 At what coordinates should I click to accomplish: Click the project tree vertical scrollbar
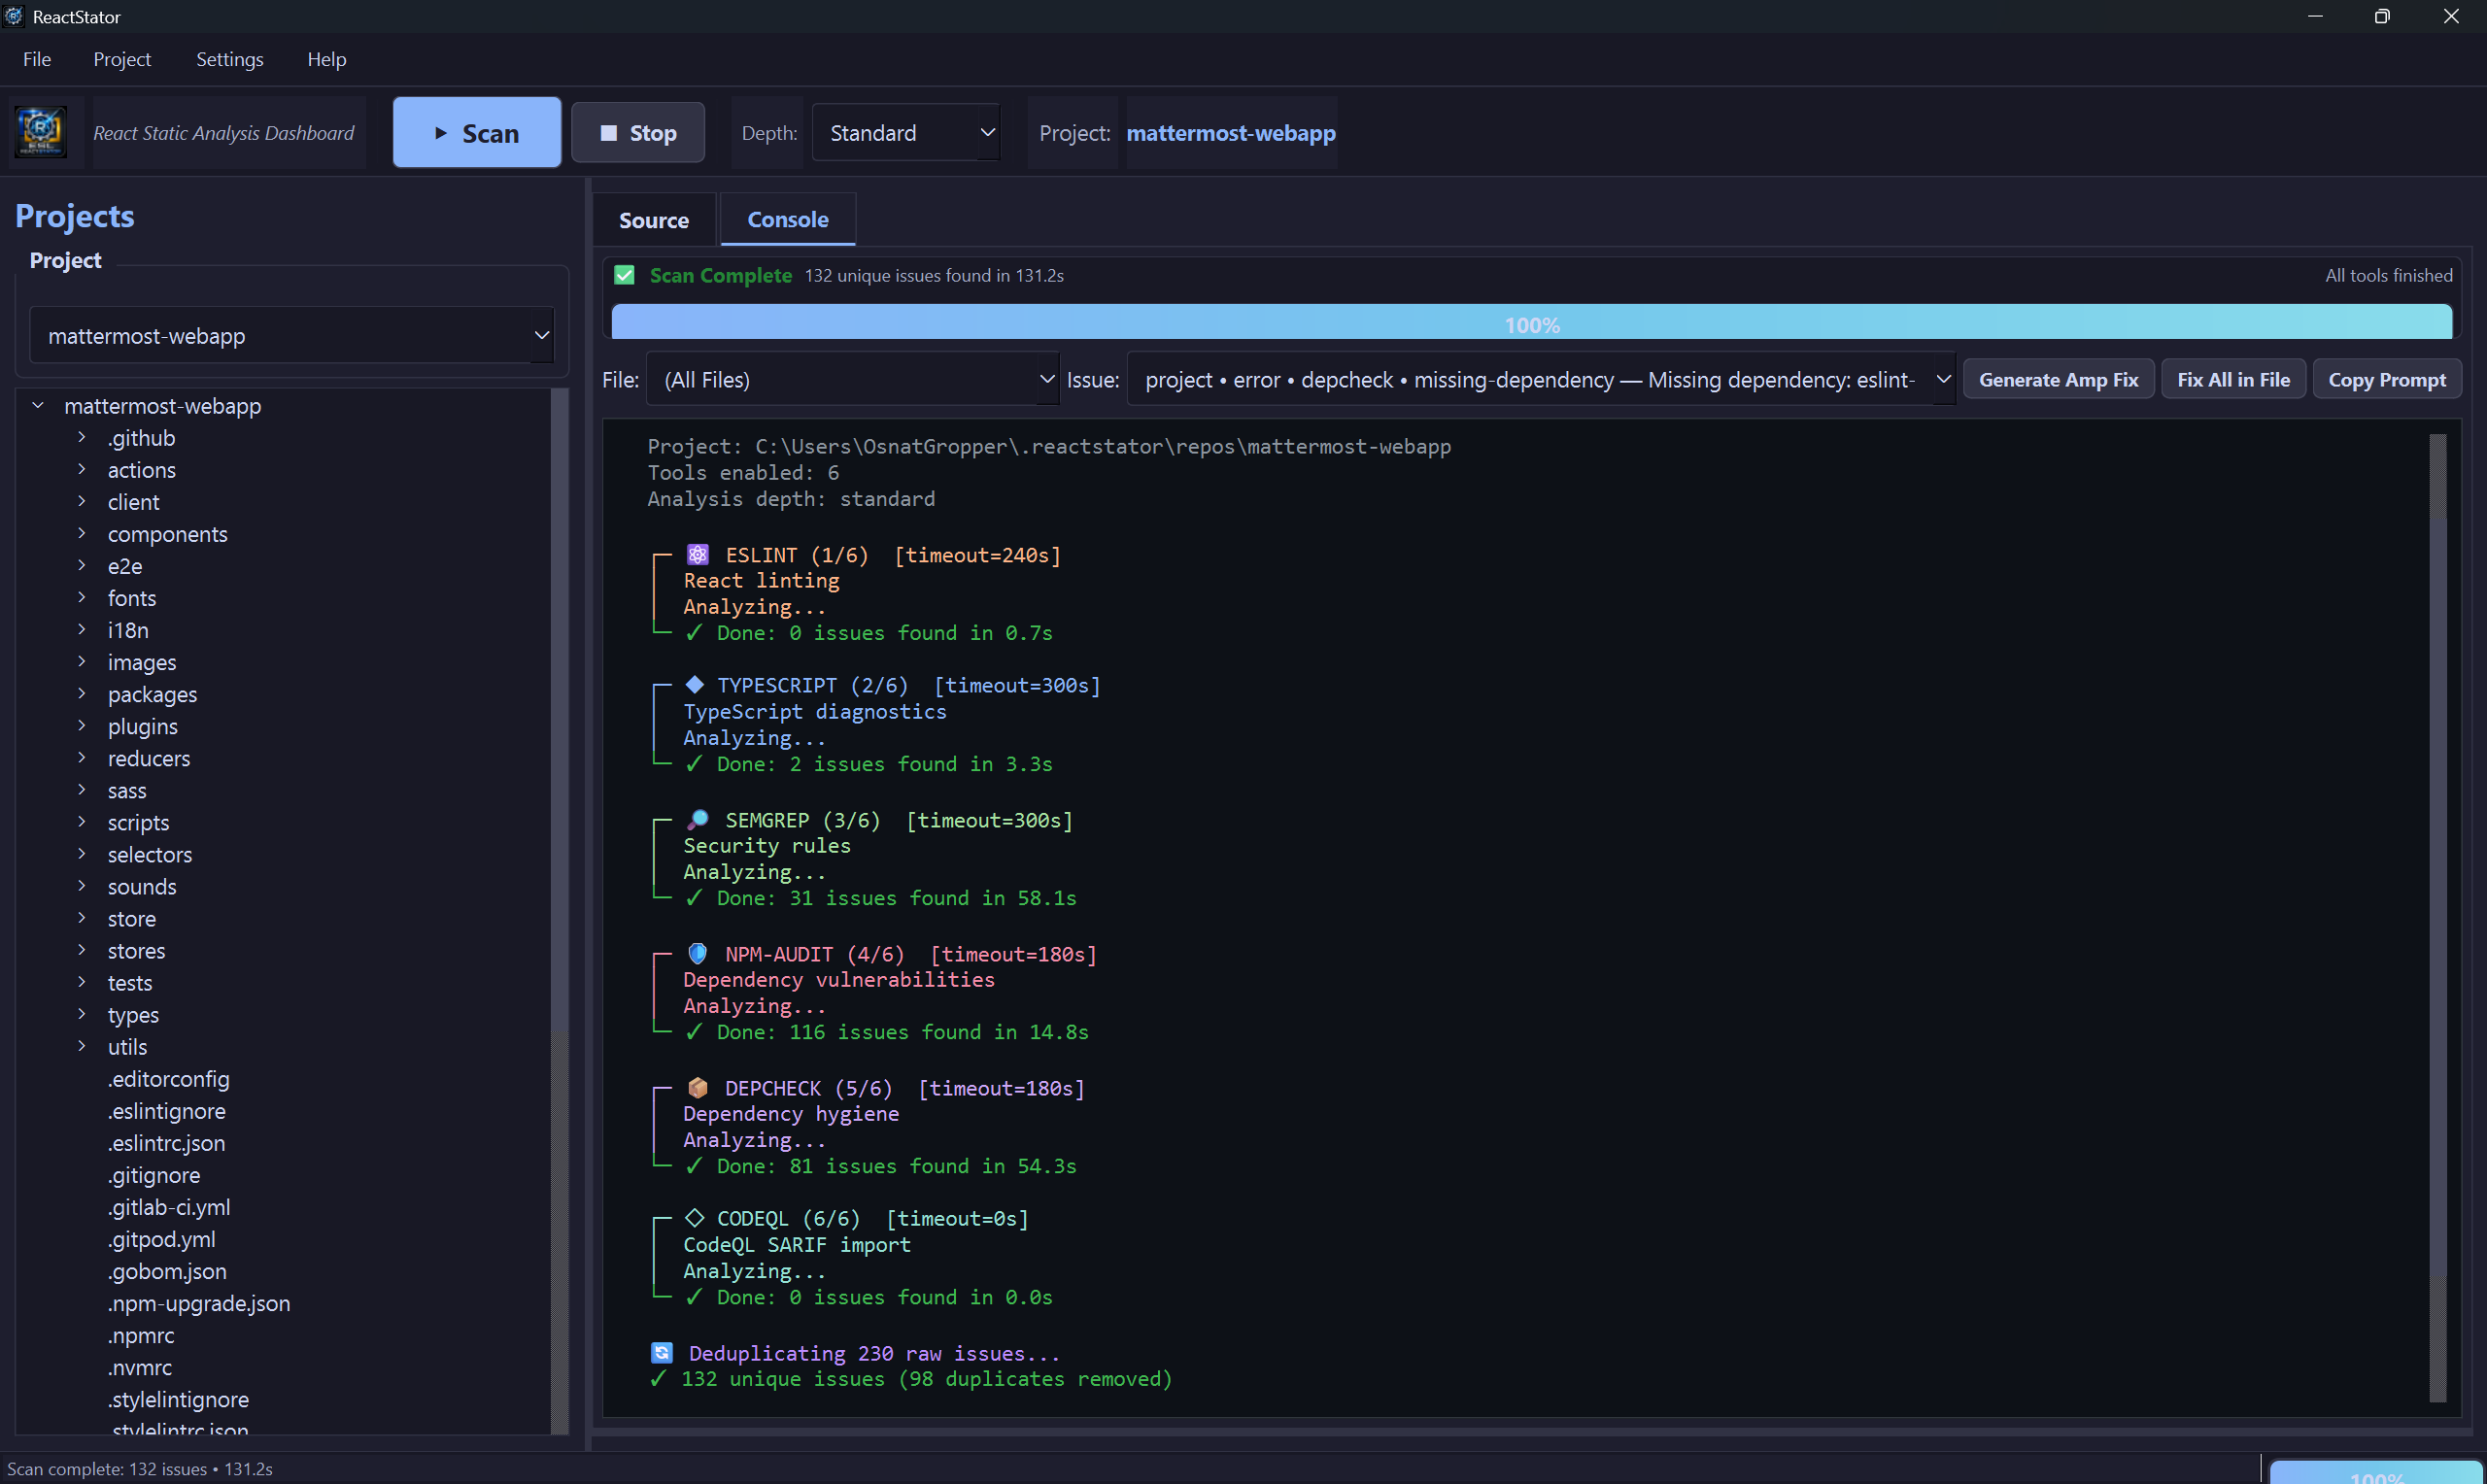pyautogui.click(x=559, y=910)
